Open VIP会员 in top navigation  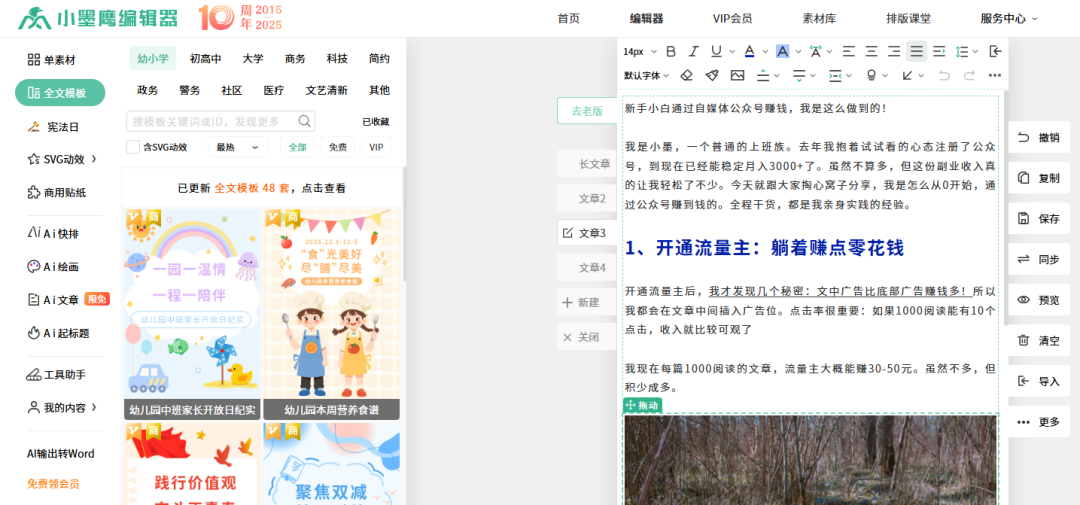pos(732,19)
